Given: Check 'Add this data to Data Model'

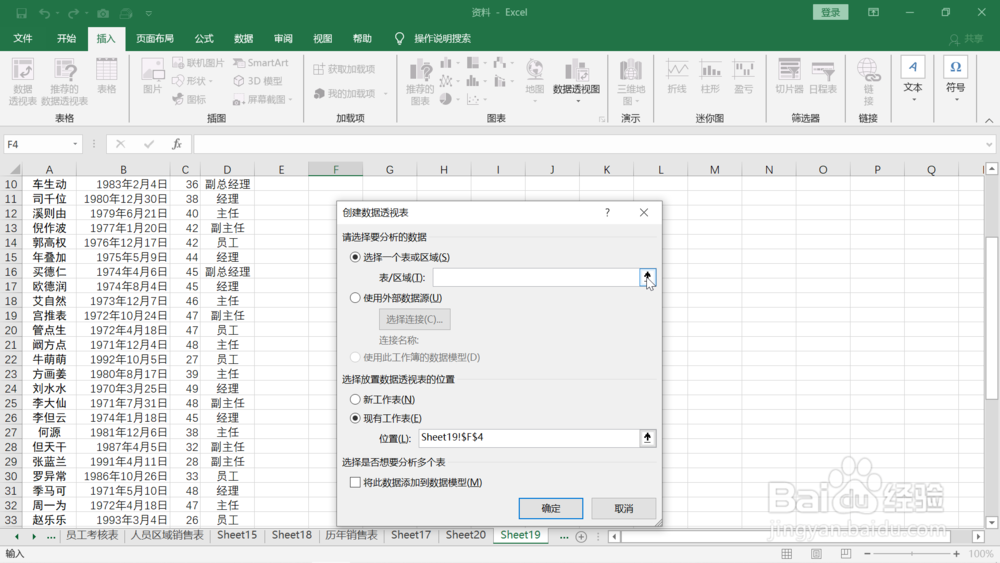Looking at the screenshot, I should [x=355, y=483].
